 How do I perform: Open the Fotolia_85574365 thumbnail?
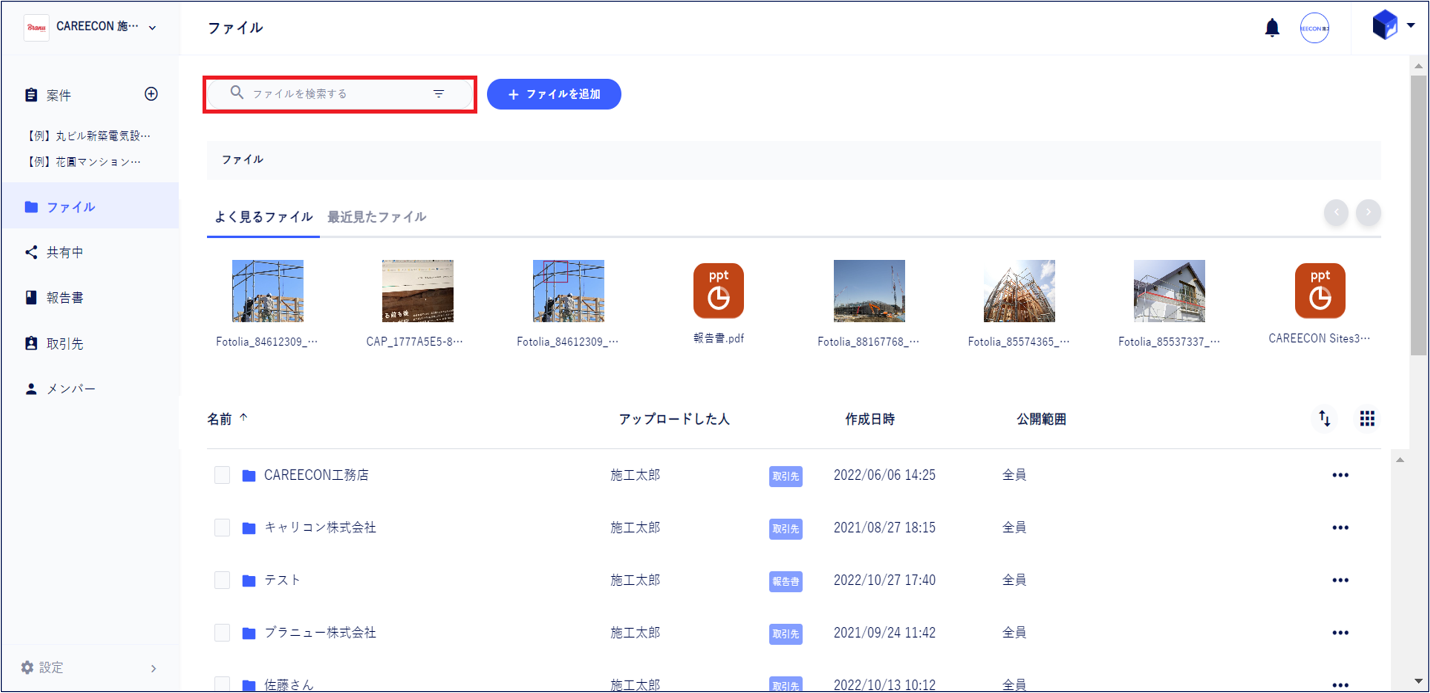(1019, 291)
